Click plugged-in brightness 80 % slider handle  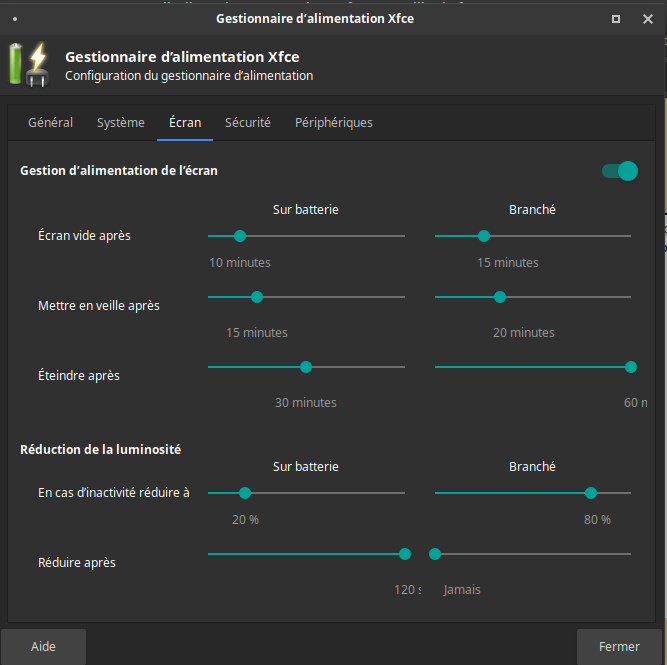(590, 493)
